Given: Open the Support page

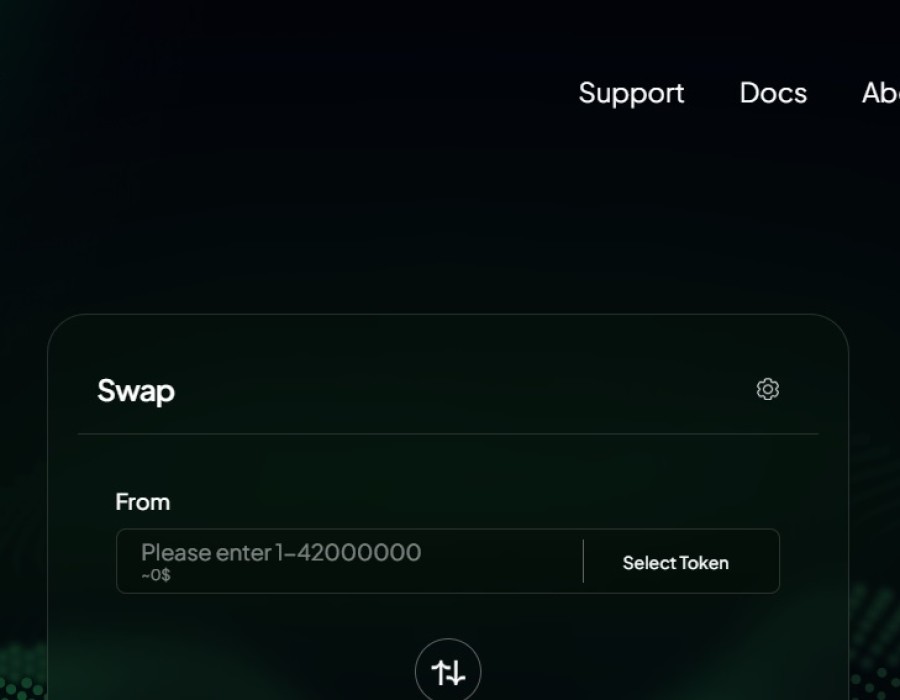Looking at the screenshot, I should click(631, 93).
